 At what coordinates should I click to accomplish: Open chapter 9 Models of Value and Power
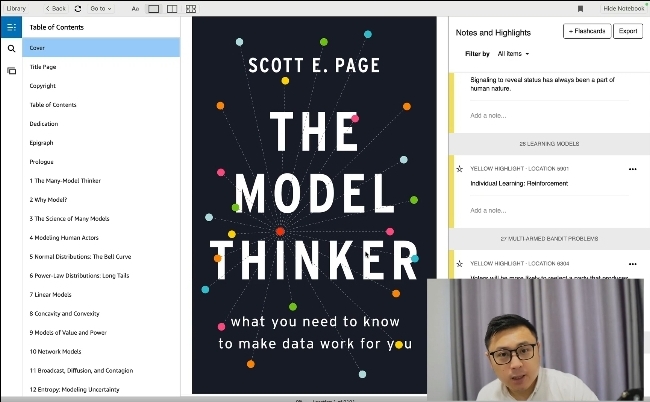coord(101,333)
